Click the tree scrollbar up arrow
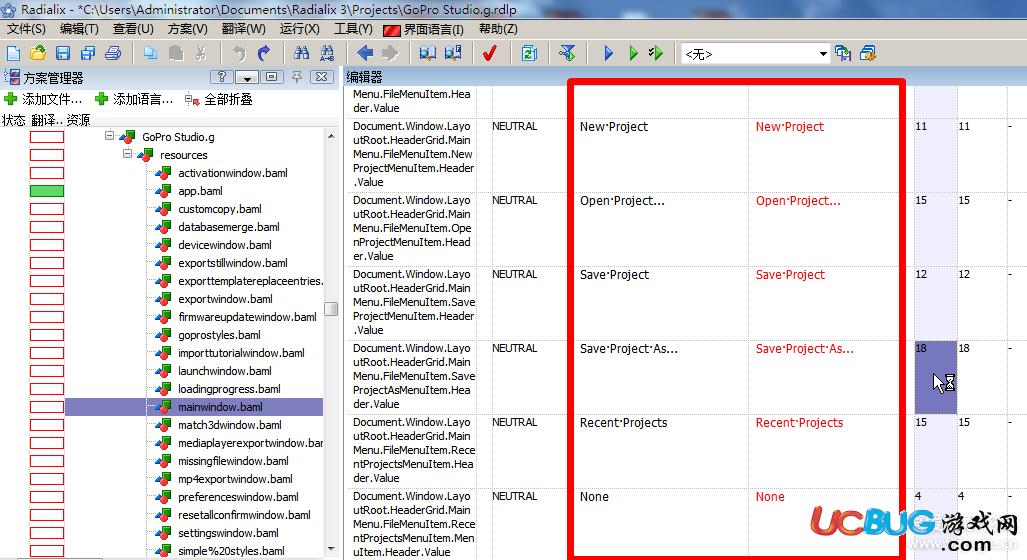 (x=331, y=136)
